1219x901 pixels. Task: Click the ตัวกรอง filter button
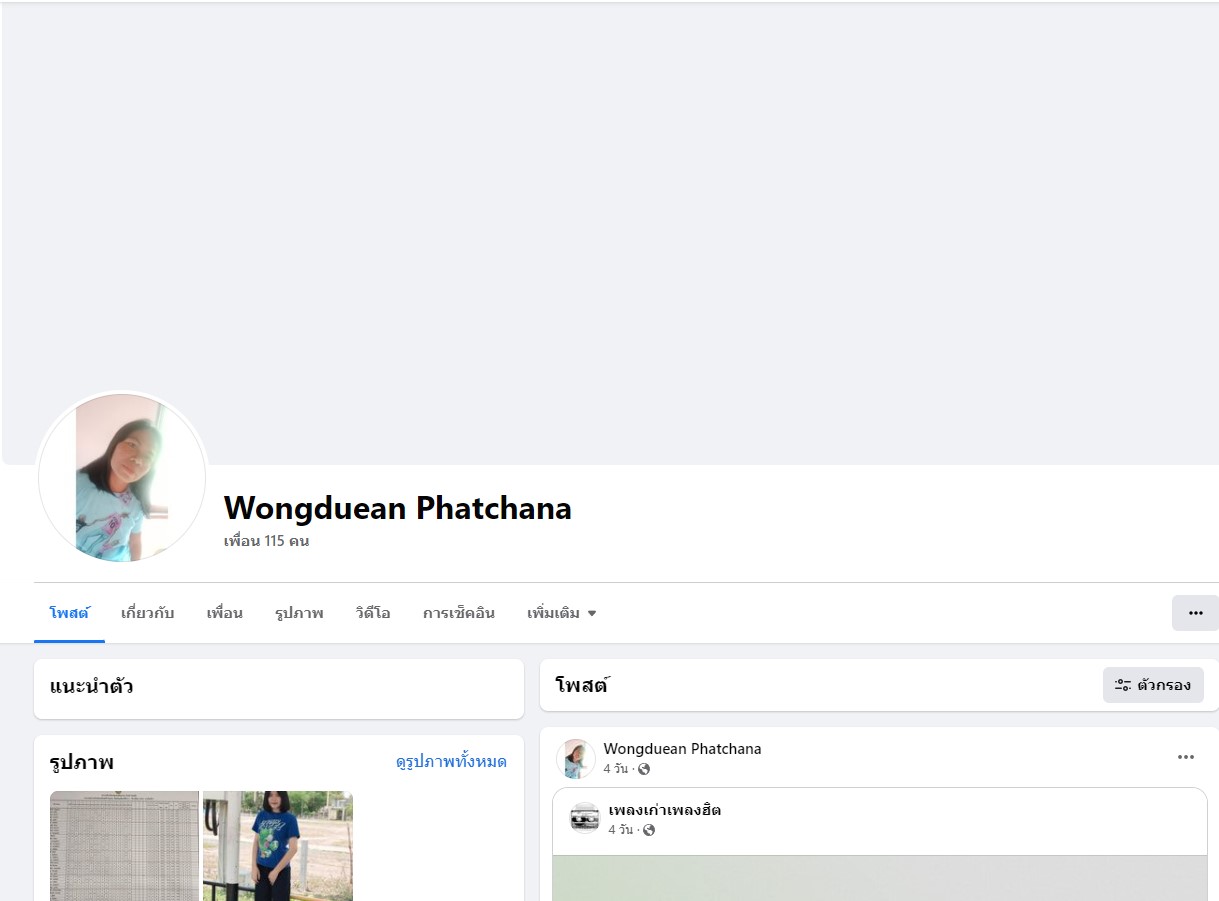pyautogui.click(x=1153, y=685)
